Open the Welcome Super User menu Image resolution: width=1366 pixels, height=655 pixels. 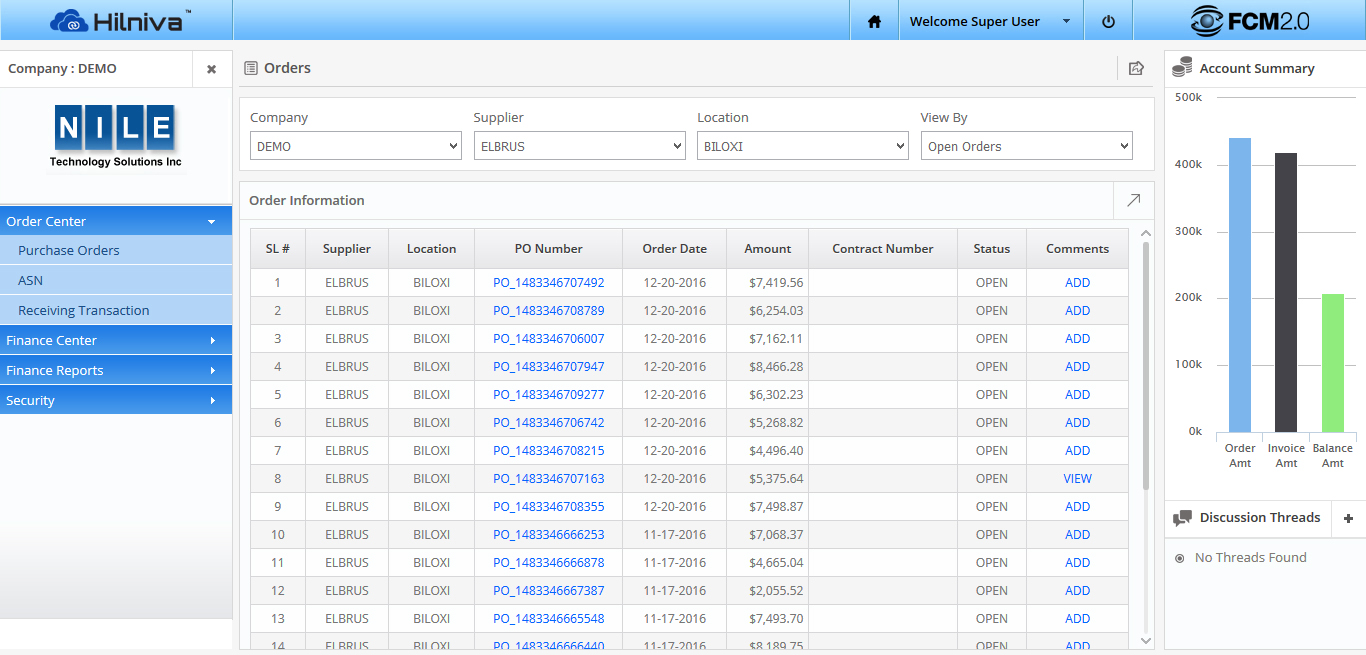(988, 21)
